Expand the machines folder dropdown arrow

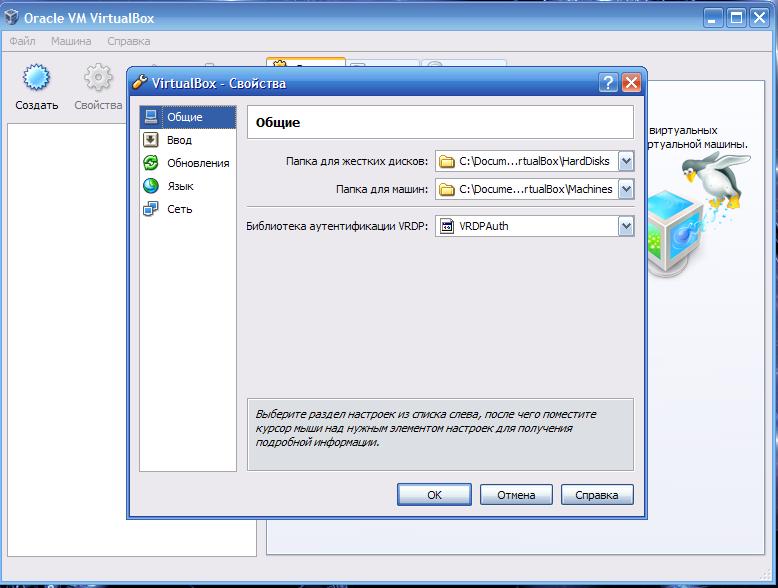pyautogui.click(x=626, y=189)
